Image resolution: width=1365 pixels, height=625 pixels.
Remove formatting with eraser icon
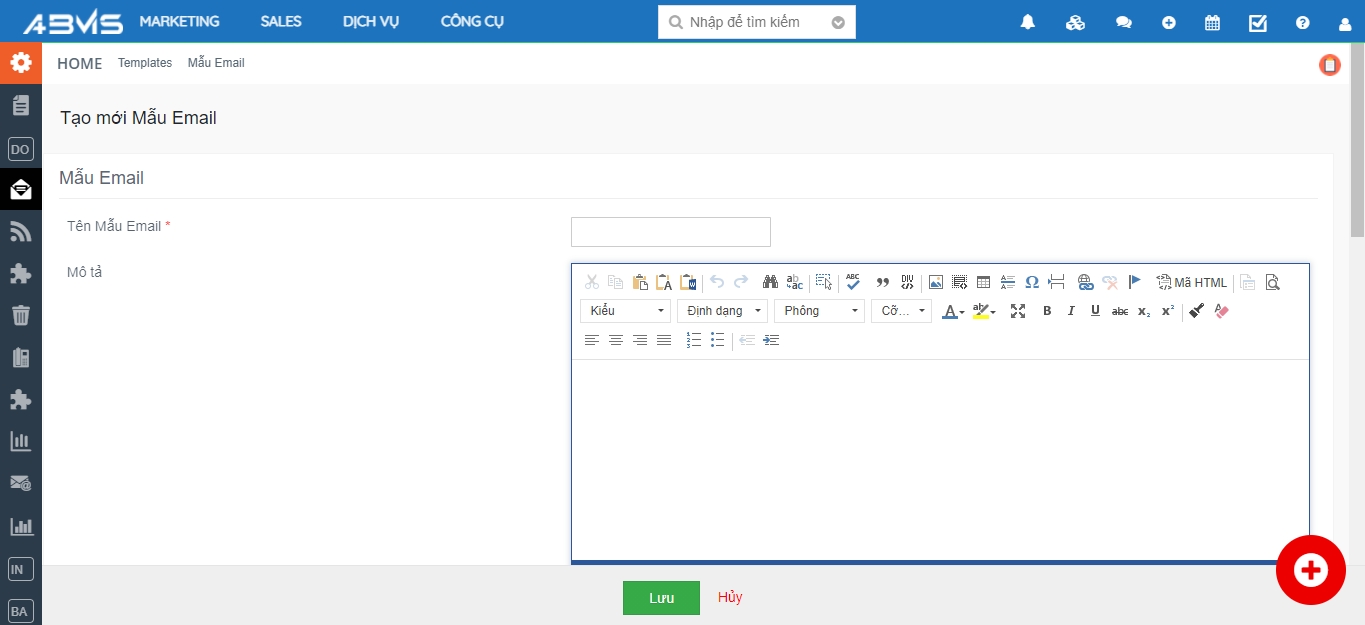point(1221,311)
